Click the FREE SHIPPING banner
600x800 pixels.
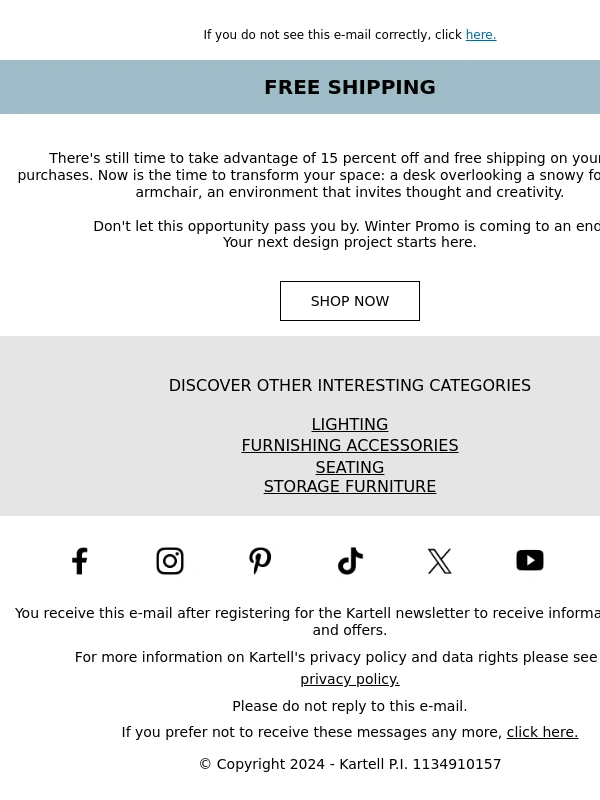pyautogui.click(x=300, y=87)
